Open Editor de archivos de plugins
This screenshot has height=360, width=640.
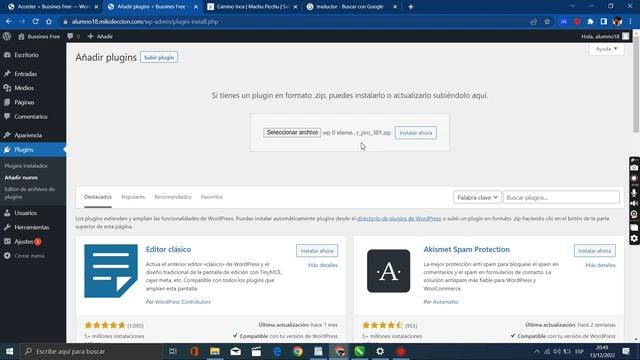point(29,193)
